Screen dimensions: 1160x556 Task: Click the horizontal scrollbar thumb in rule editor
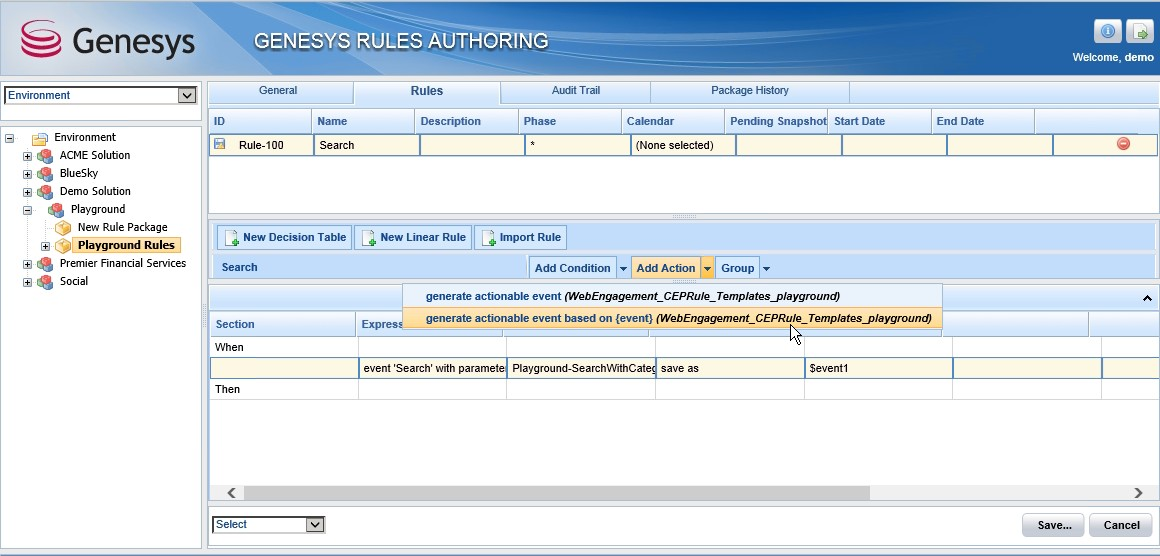(x=556, y=492)
